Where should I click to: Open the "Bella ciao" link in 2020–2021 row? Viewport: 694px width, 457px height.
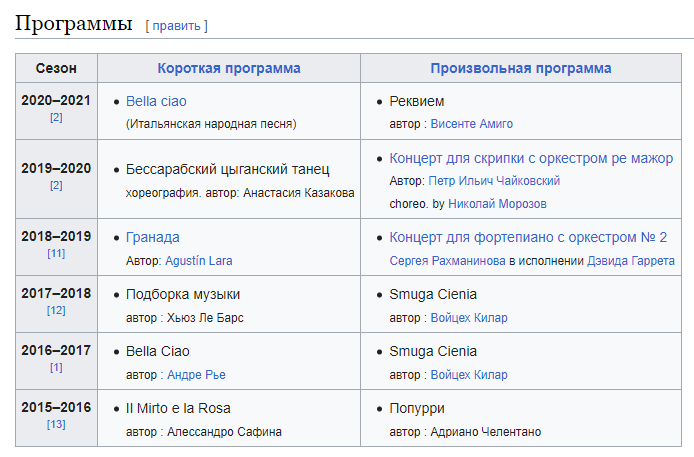click(x=156, y=101)
